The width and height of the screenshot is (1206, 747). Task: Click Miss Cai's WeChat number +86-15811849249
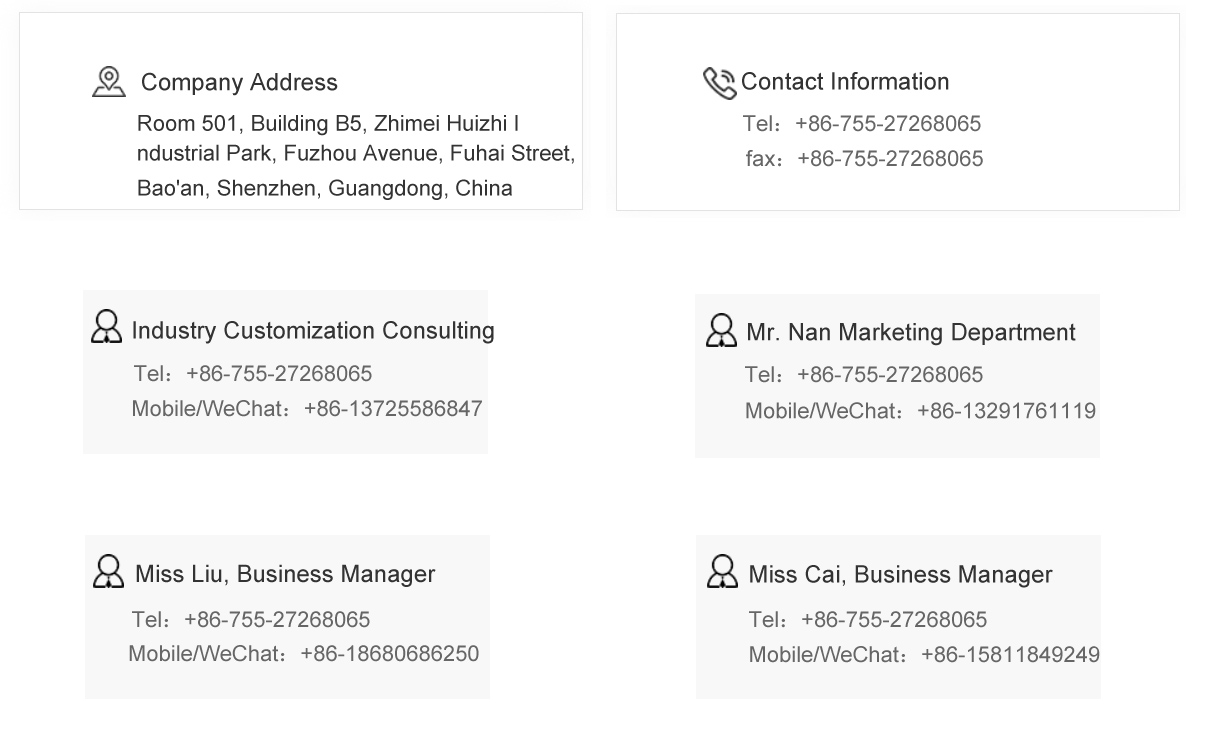pos(1010,655)
